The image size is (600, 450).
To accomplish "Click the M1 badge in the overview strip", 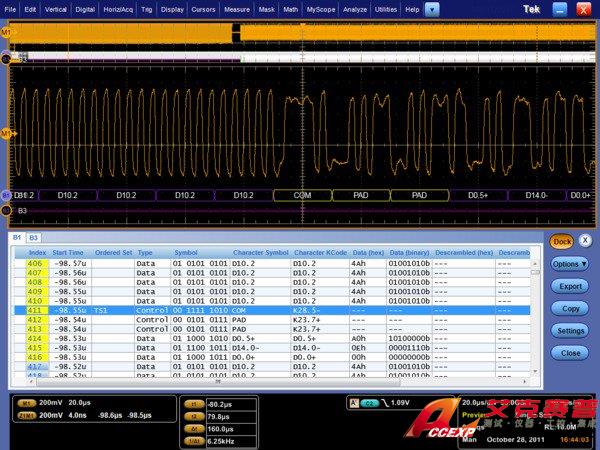I will tap(6, 32).
